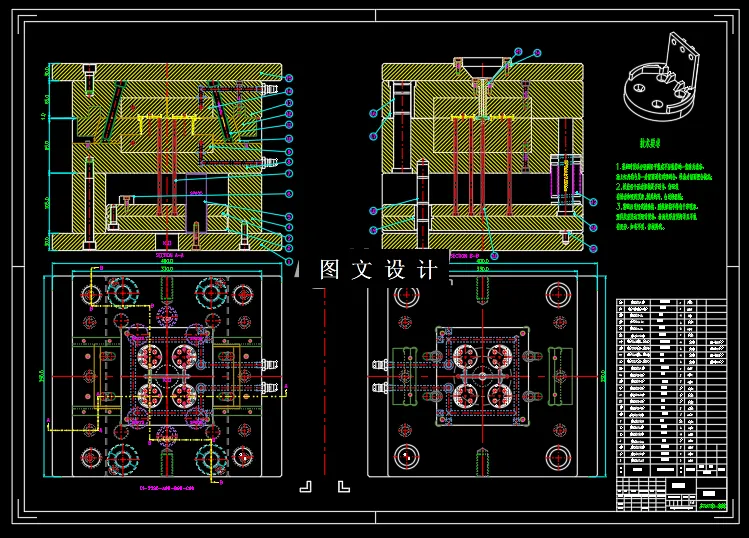Click the SECTION A-A view label
Image resolution: width=749 pixels, height=538 pixels.
[170, 256]
